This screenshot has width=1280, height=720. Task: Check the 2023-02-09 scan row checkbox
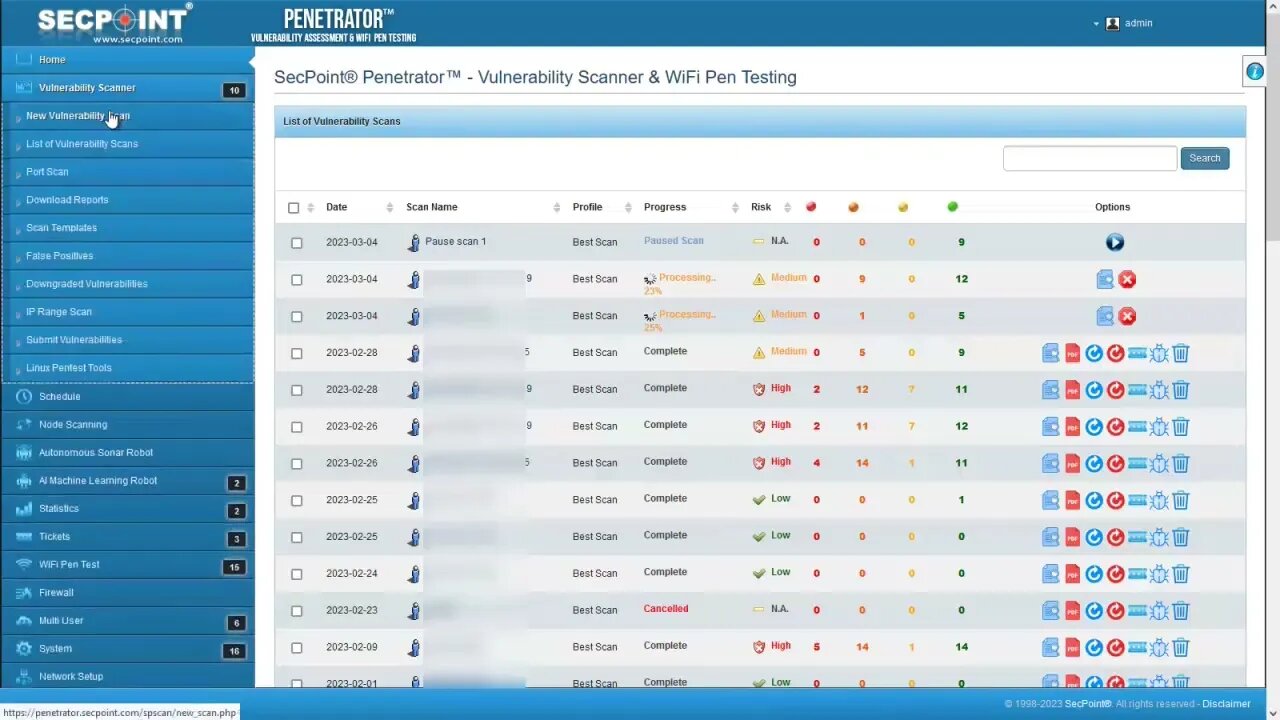[296, 648]
